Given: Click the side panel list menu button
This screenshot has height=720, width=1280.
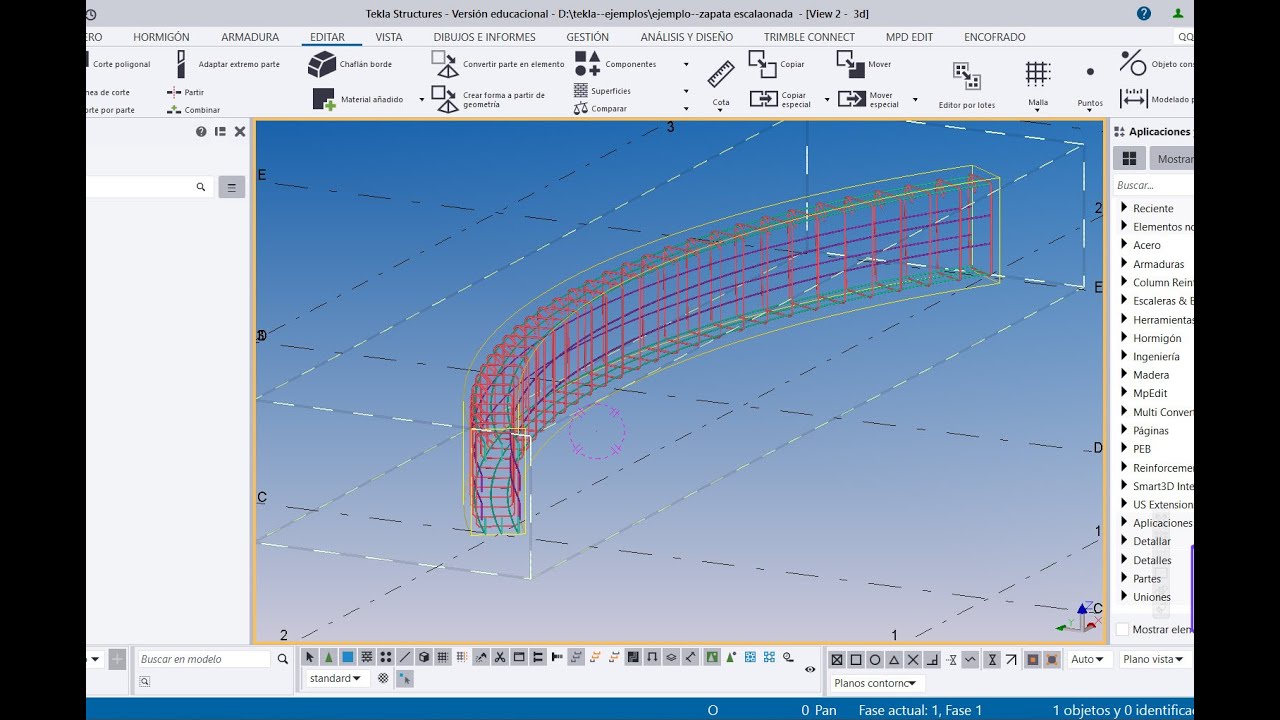Looking at the screenshot, I should pos(232,187).
